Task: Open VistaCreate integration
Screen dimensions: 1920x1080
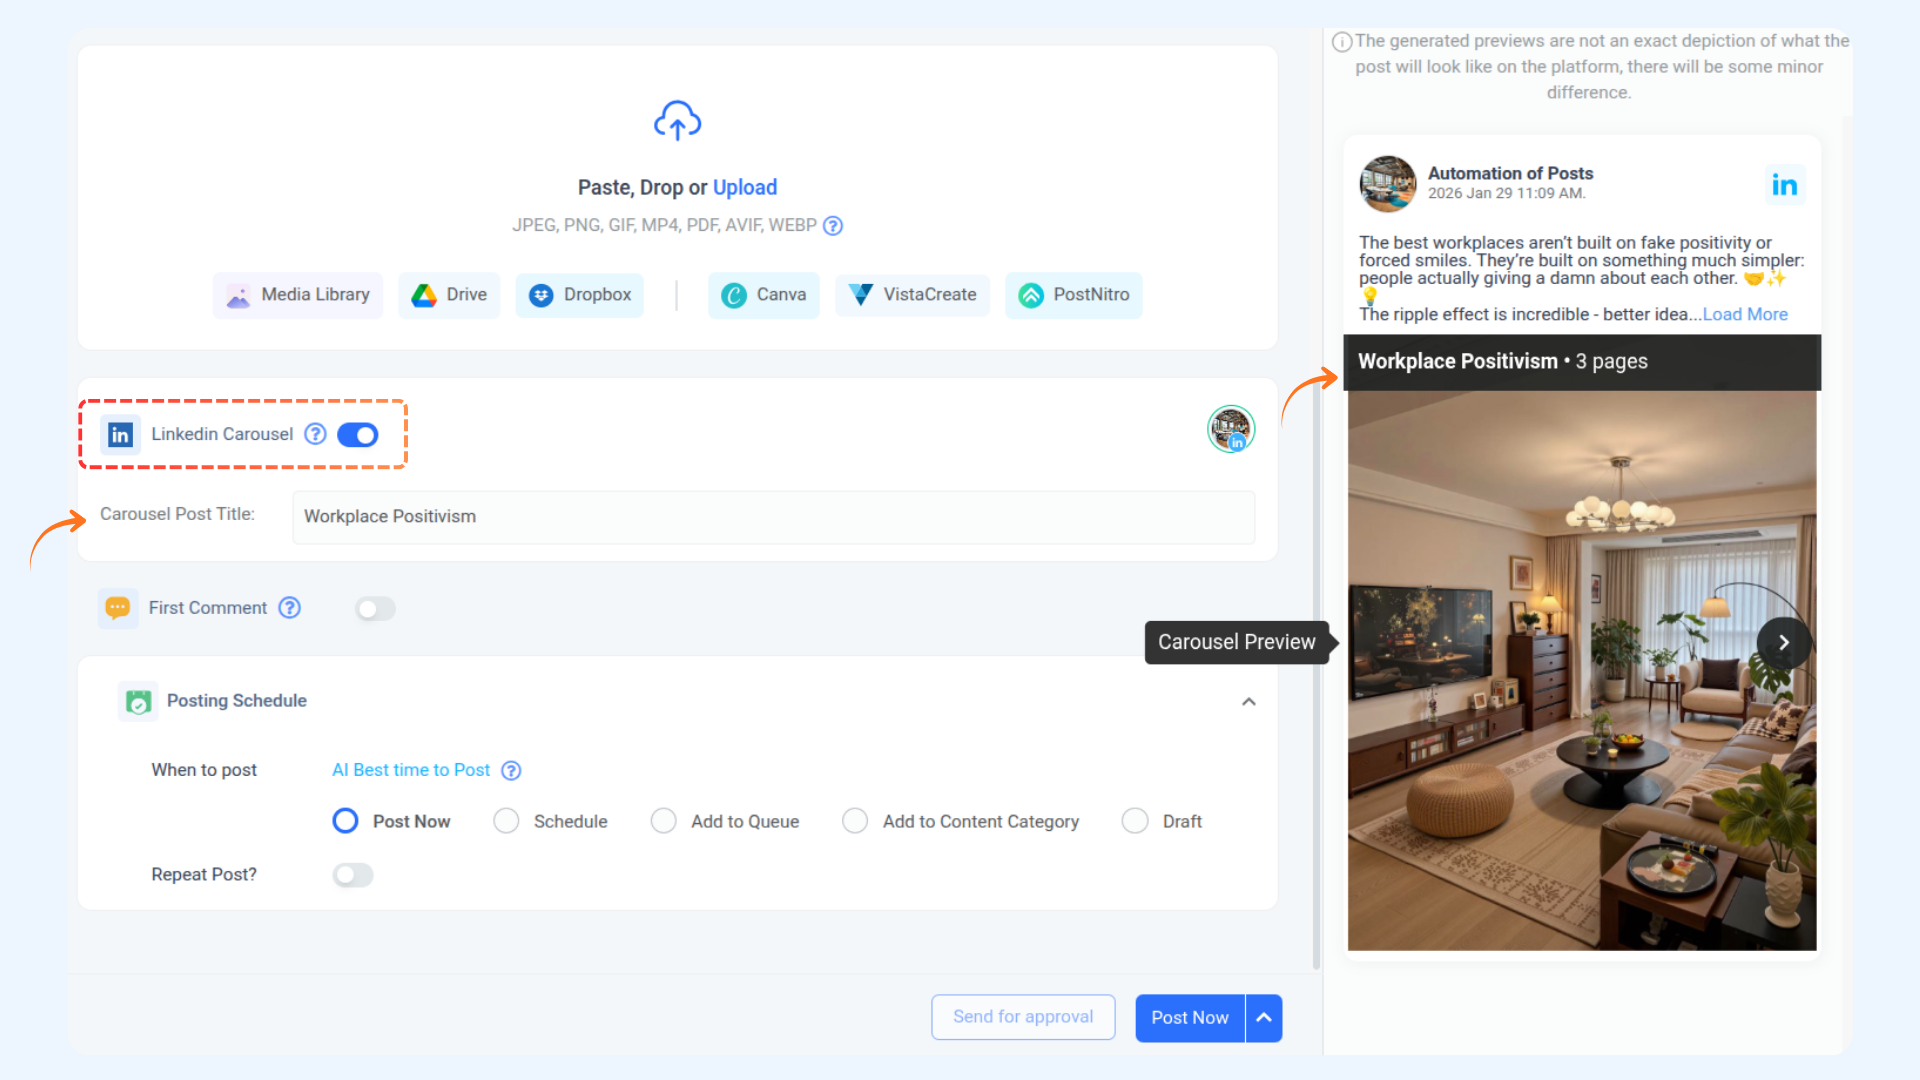Action: [912, 295]
